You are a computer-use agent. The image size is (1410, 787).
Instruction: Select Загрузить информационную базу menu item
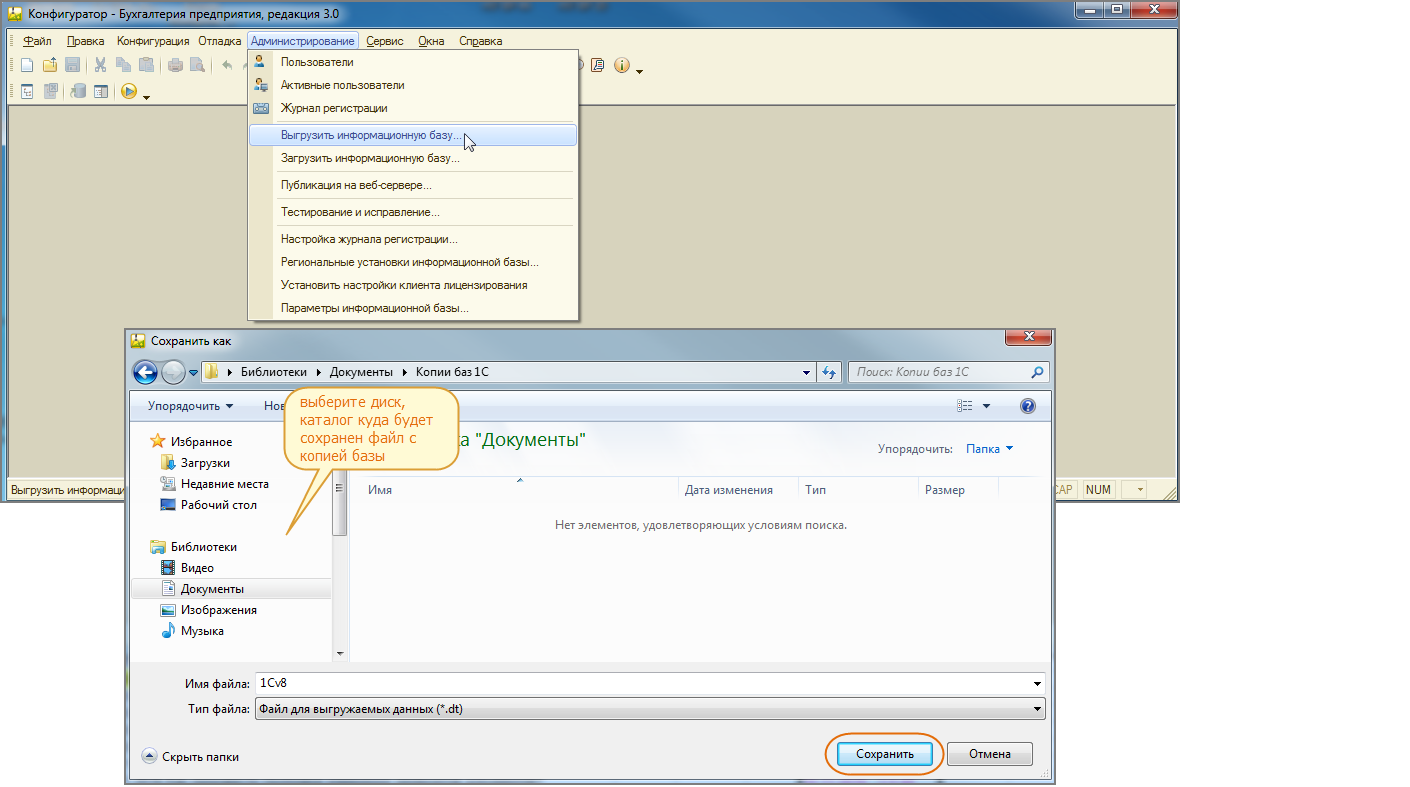tap(370, 158)
